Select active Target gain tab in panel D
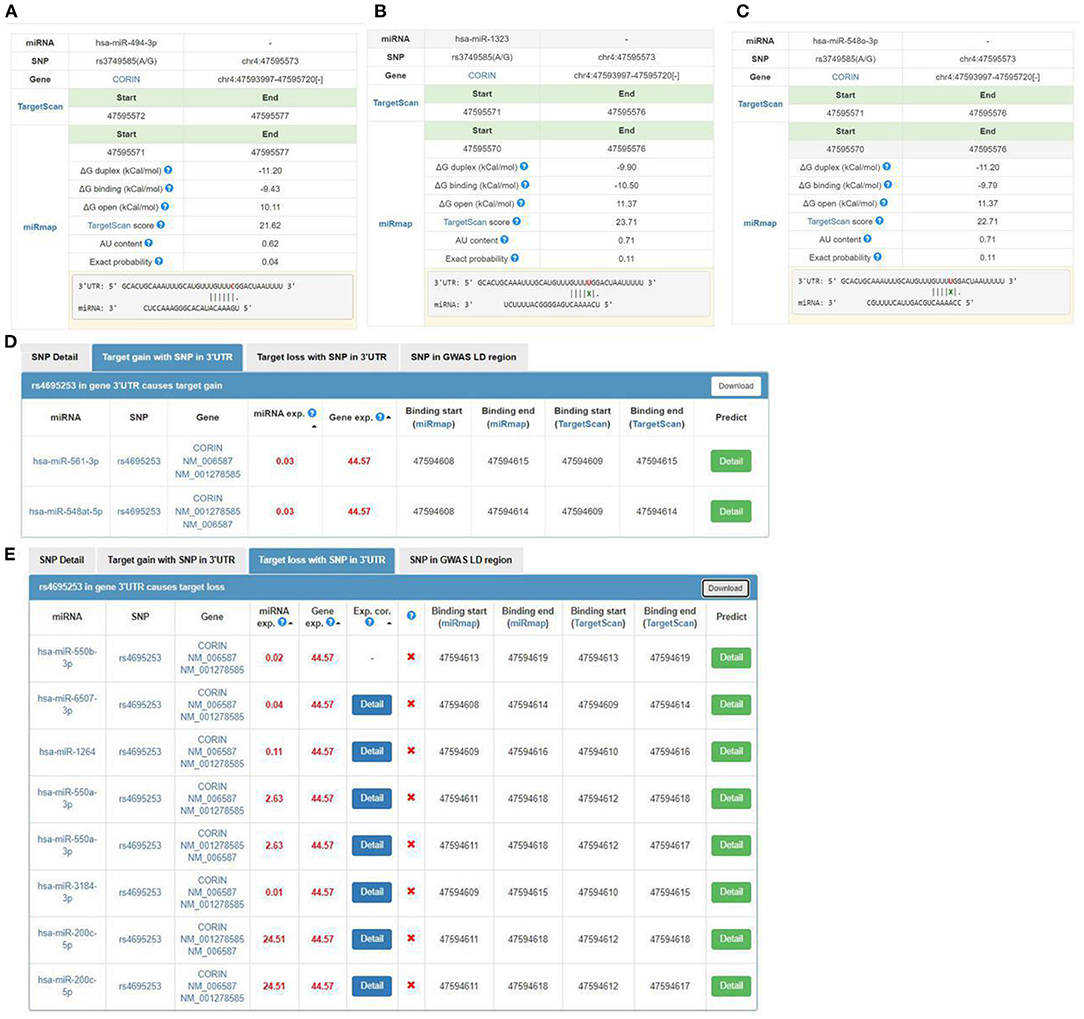 point(167,357)
